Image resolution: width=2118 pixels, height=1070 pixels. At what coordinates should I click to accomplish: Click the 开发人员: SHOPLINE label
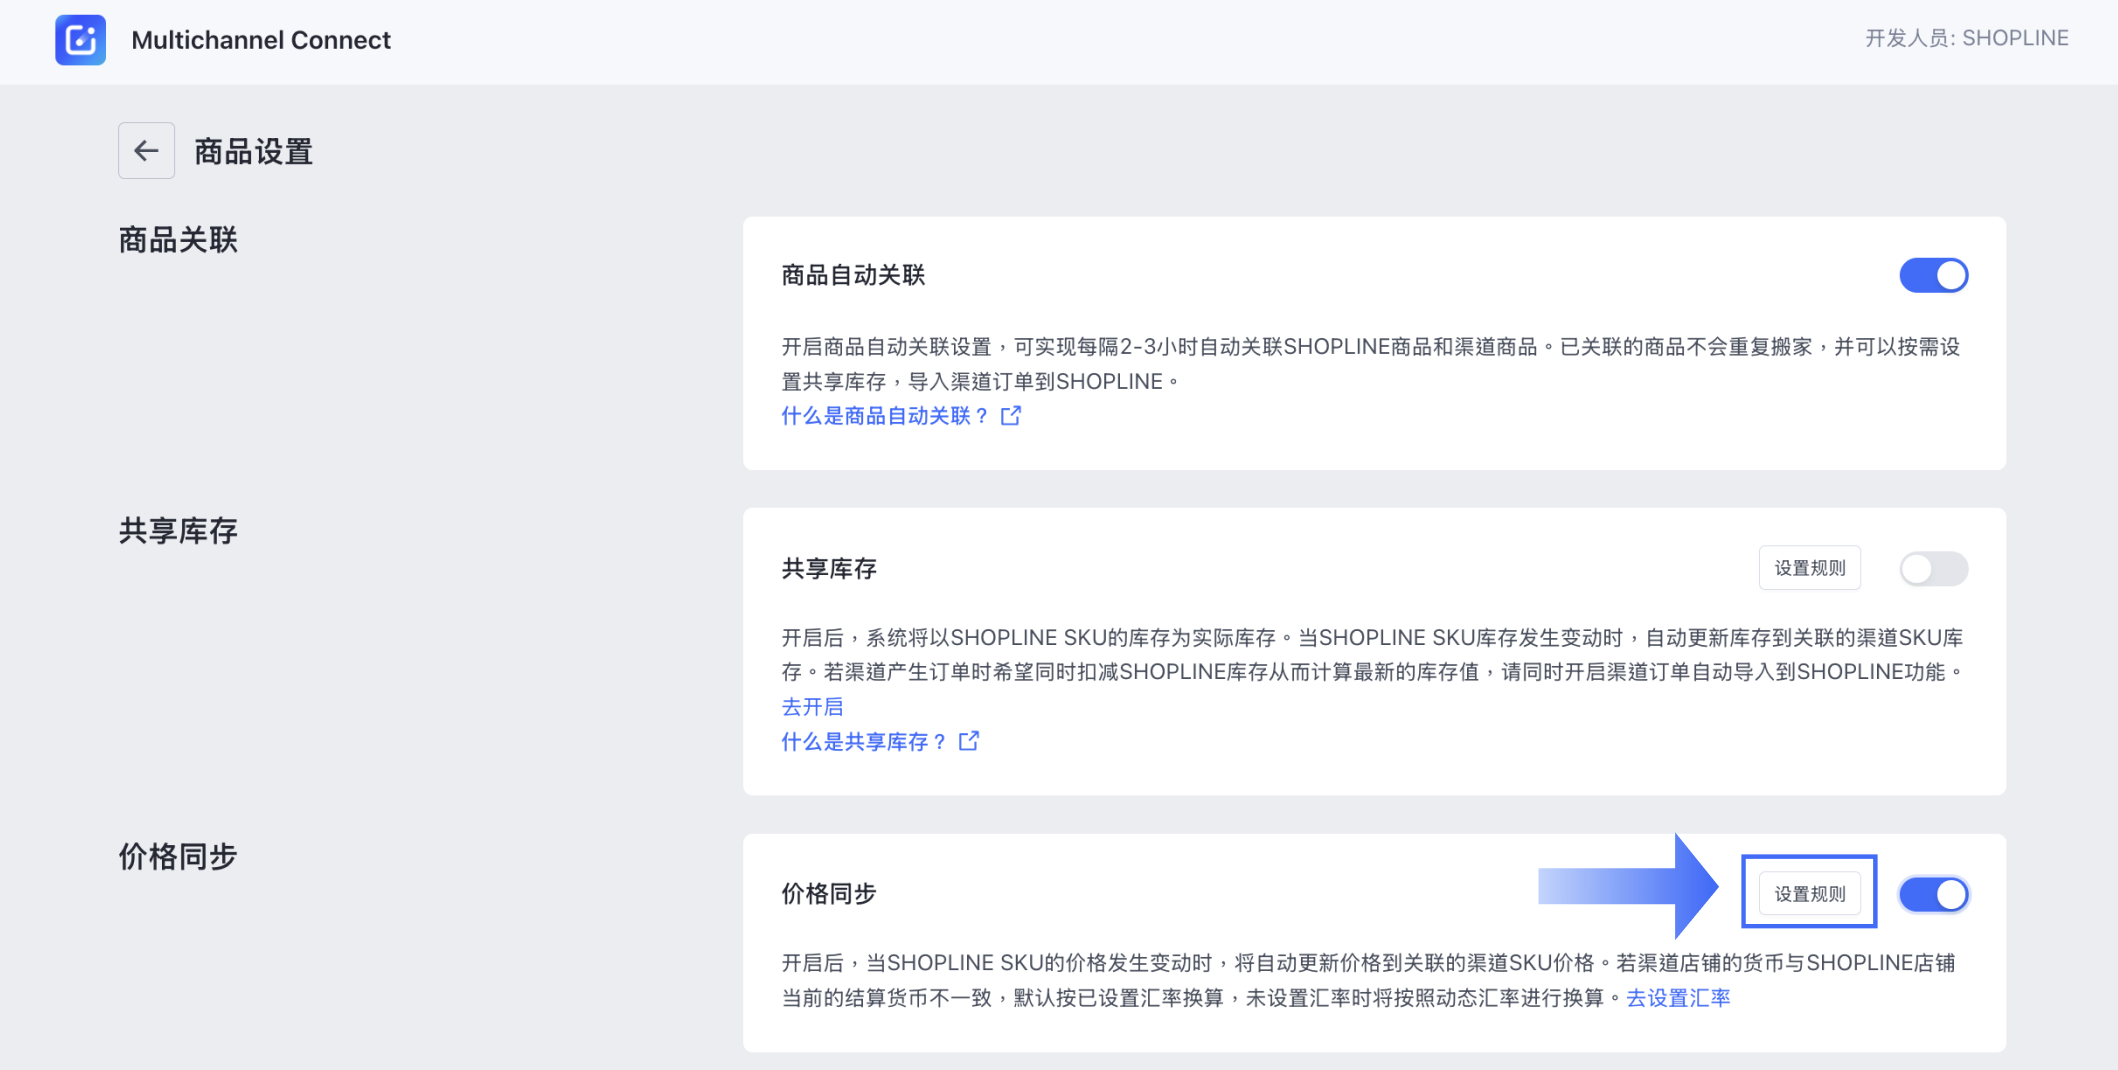tap(1966, 38)
